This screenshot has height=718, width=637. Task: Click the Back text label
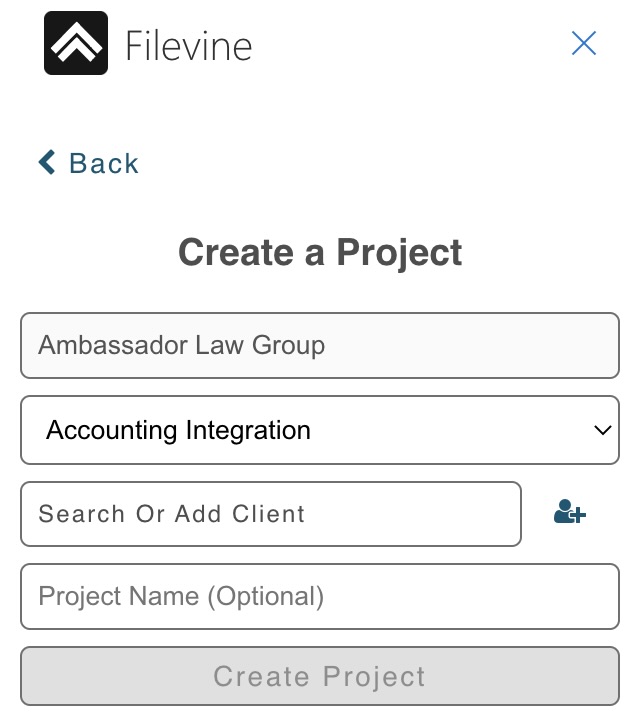click(104, 163)
